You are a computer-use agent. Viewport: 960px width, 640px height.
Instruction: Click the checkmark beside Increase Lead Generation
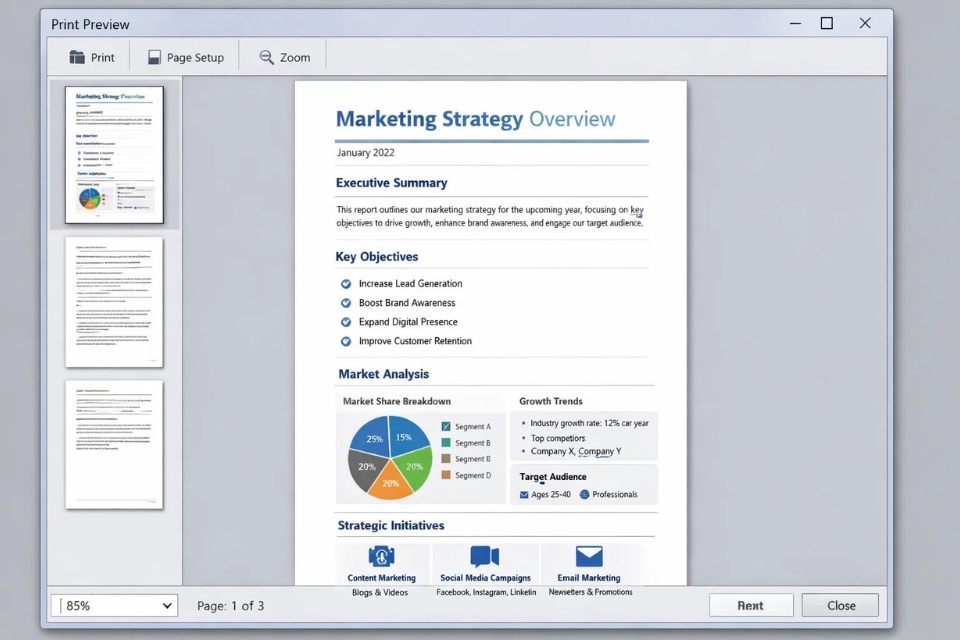tap(345, 283)
